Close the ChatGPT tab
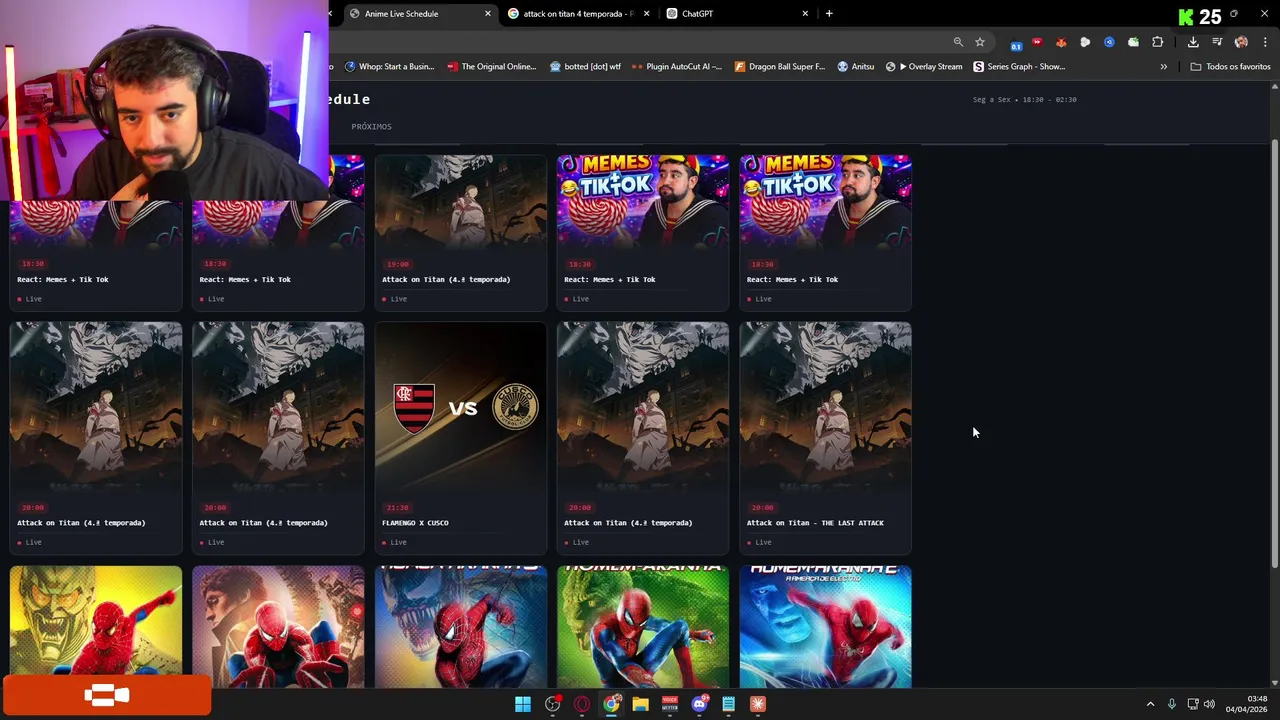1280x720 pixels. click(805, 14)
